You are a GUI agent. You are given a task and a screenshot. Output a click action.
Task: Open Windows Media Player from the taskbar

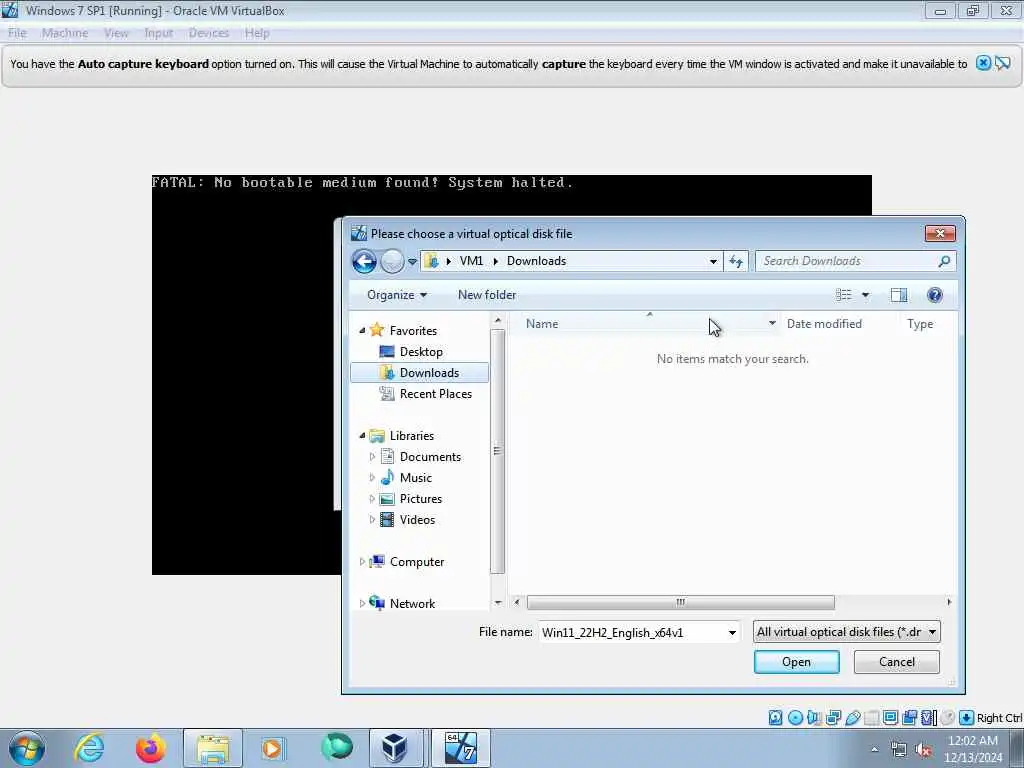point(272,748)
